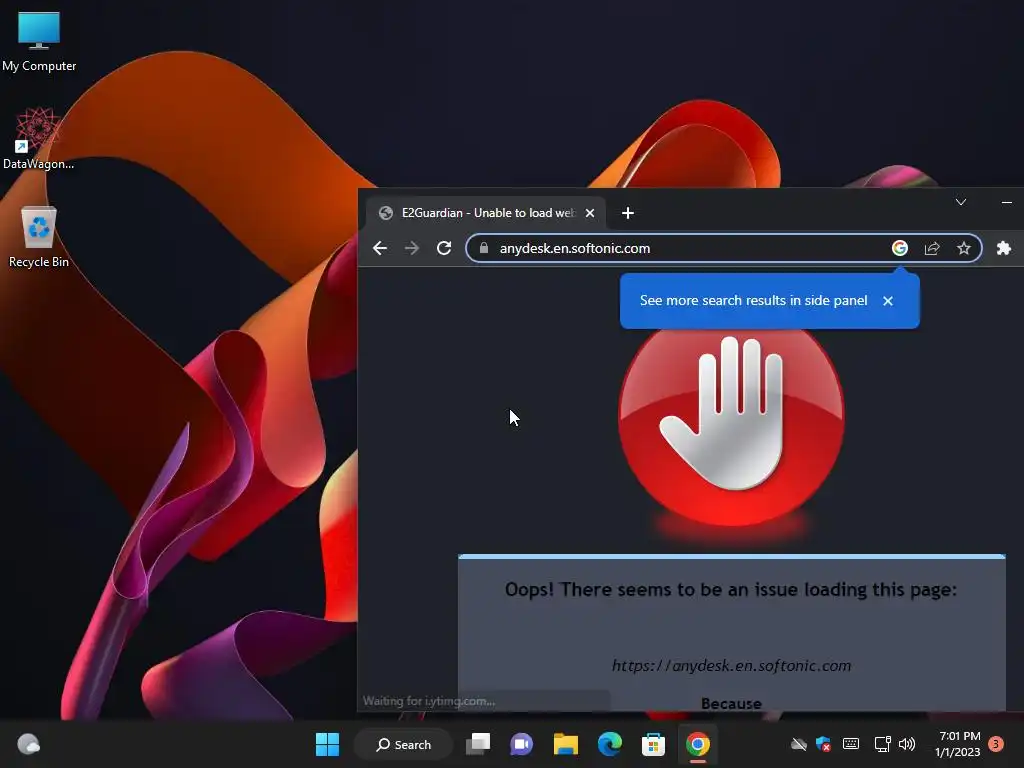Click 'Oops! There seems to be an issue' heading
1024x768 pixels.
731,590
